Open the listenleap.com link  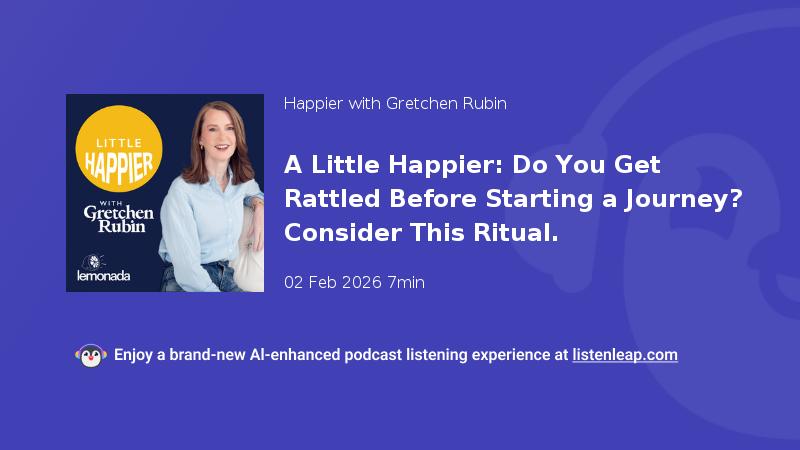tap(625, 355)
